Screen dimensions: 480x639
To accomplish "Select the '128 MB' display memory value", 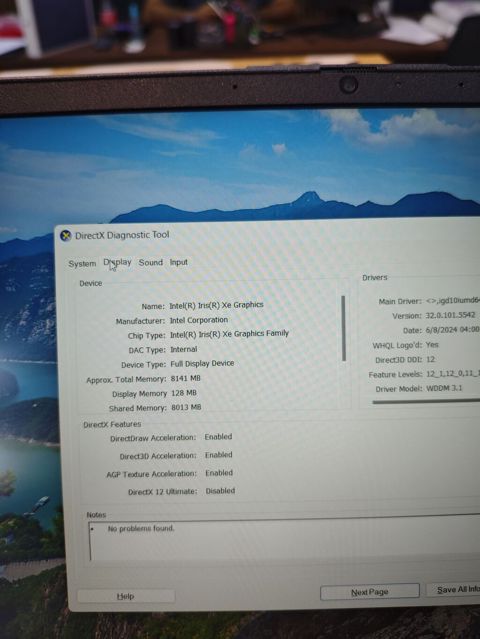I will [x=184, y=393].
